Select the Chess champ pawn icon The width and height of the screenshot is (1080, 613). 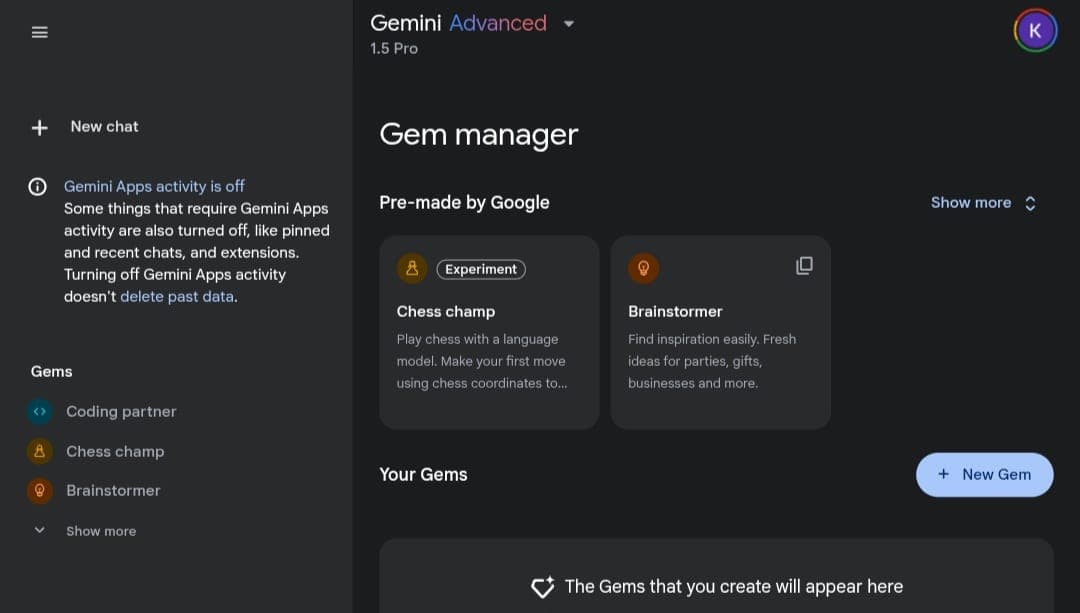tap(39, 451)
